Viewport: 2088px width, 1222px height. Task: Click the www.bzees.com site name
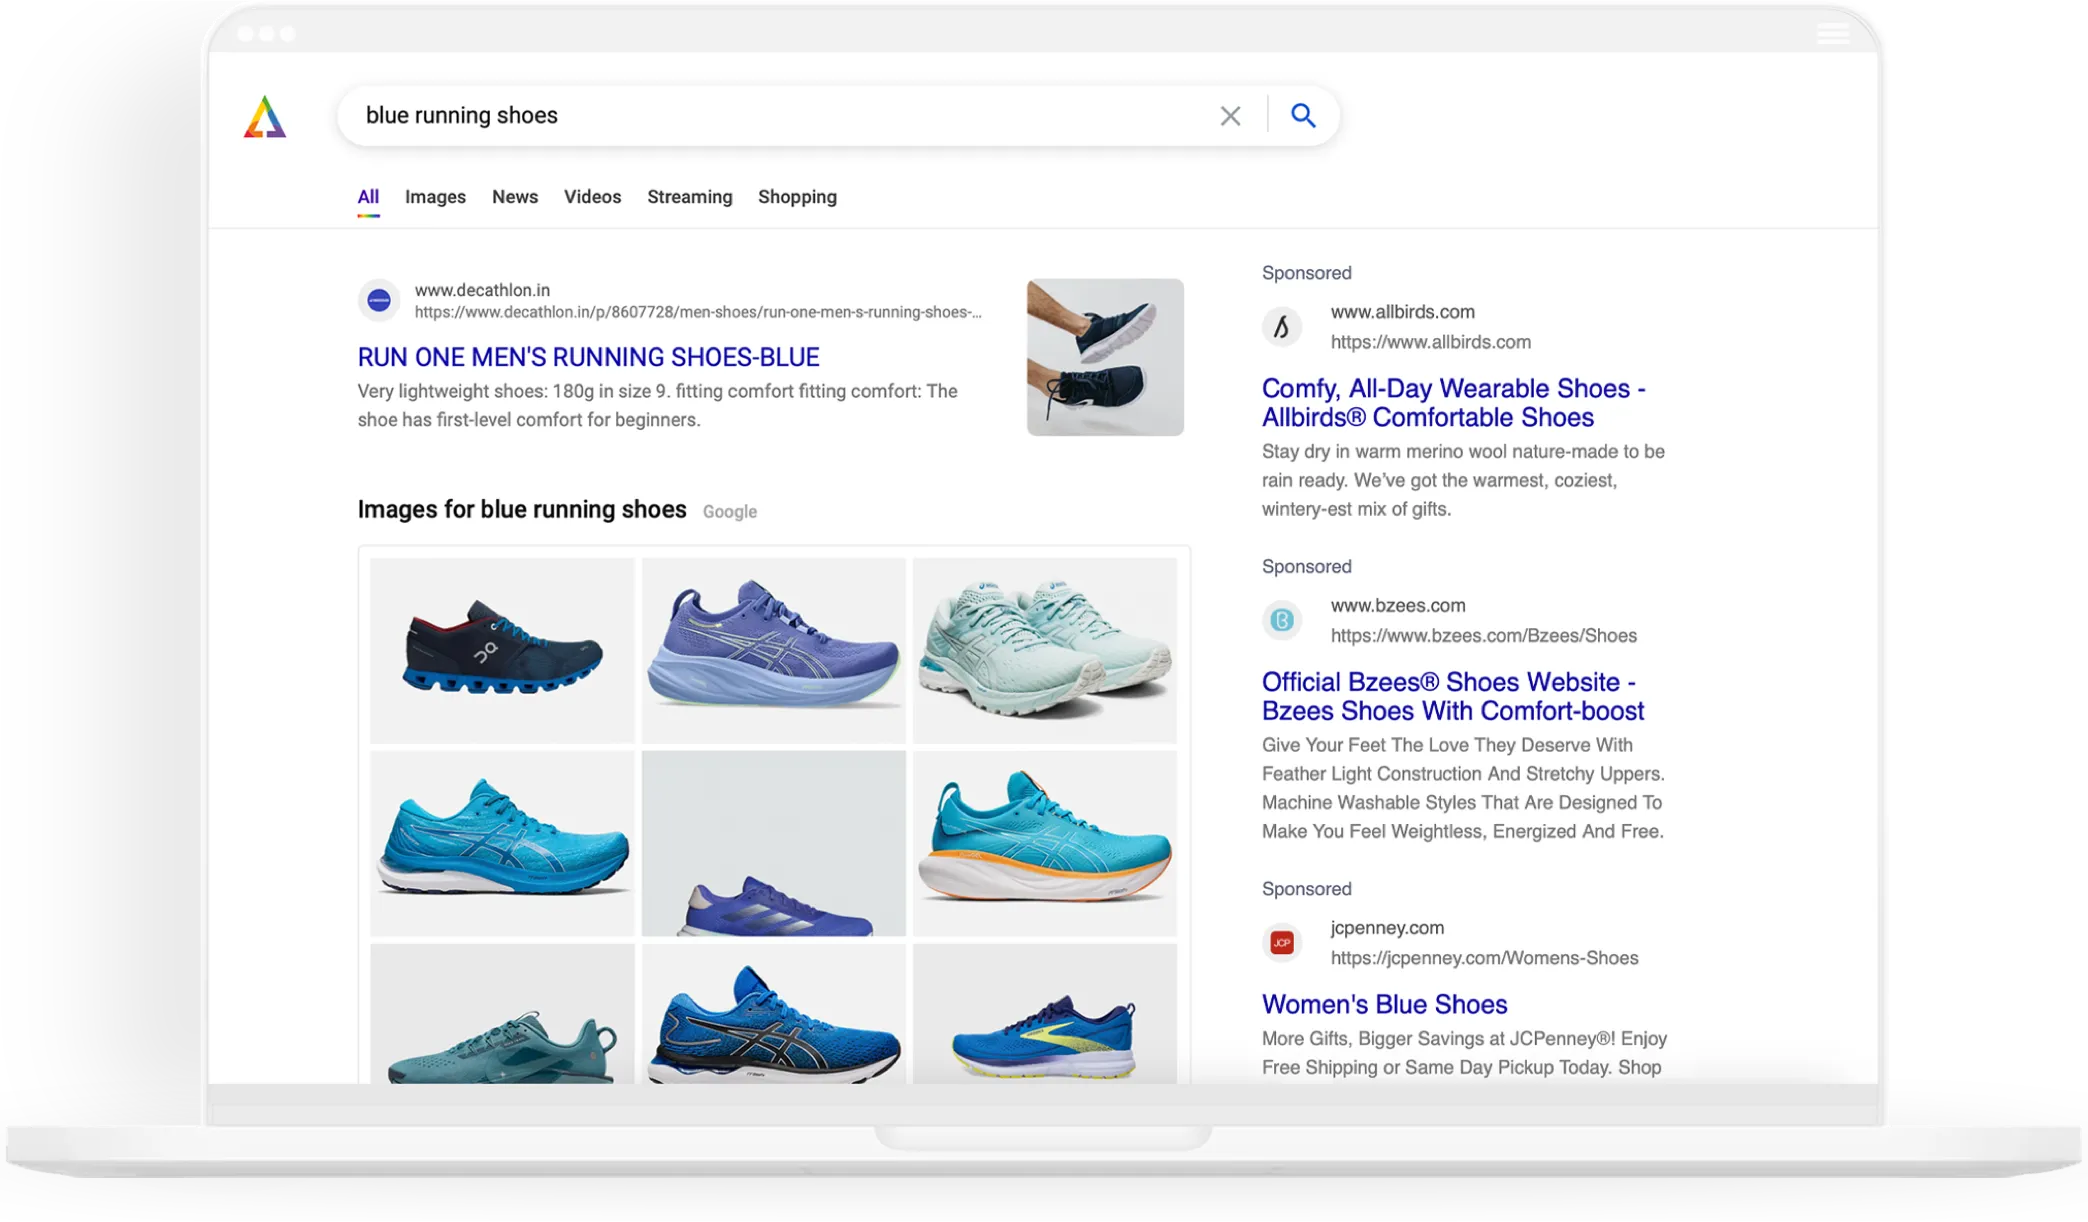(1397, 606)
